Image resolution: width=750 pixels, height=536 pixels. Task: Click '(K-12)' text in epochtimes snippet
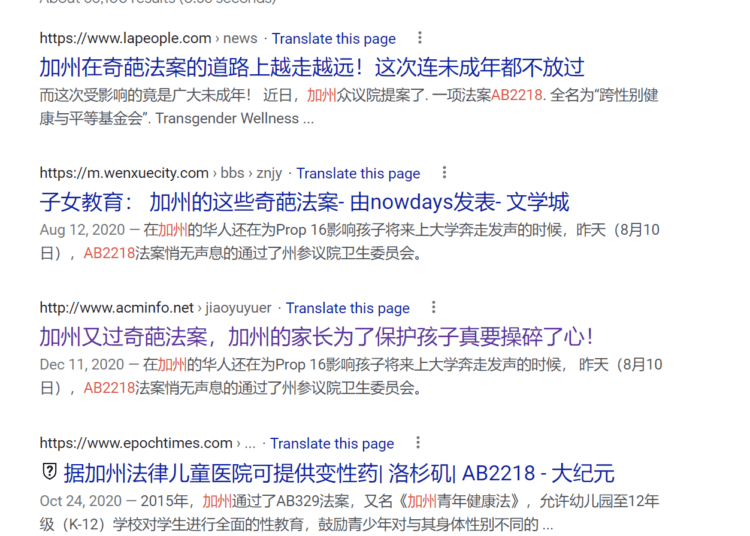(83, 525)
